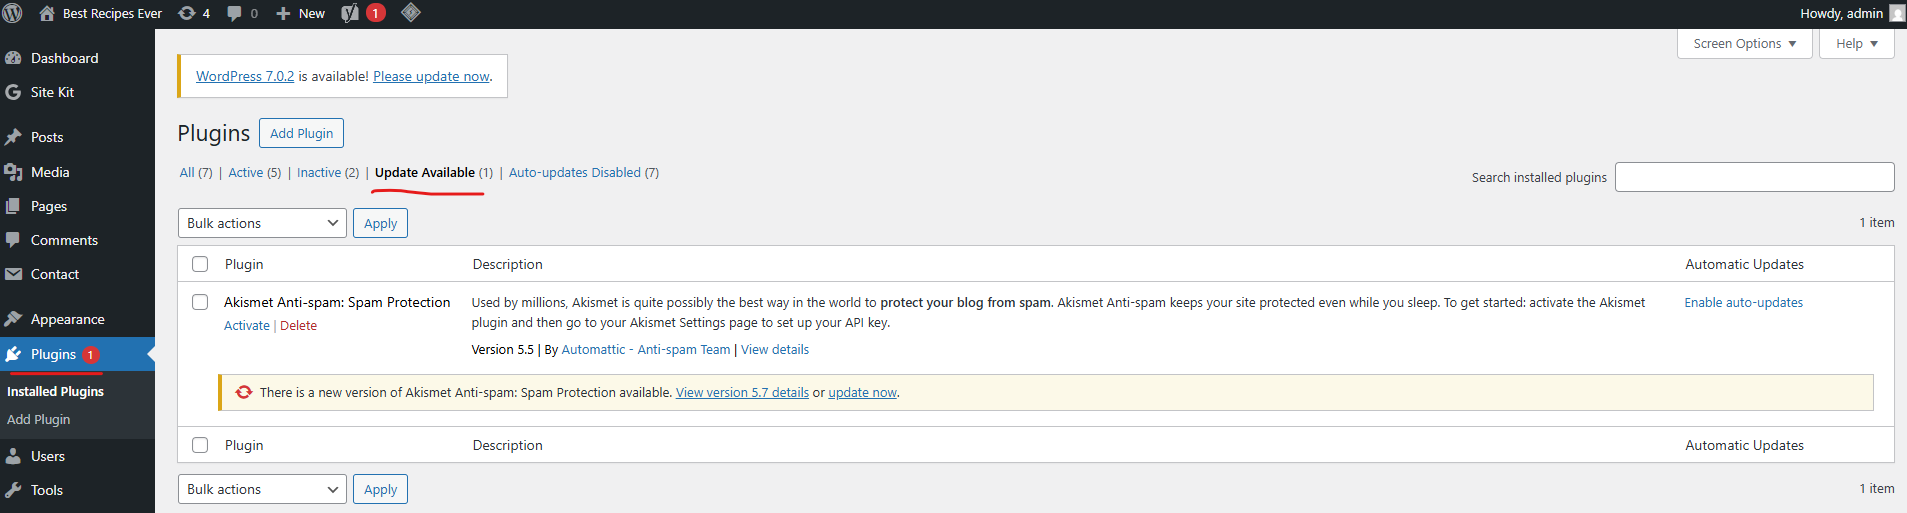Viewport: 1907px width, 513px height.
Task: Tick the select-all checkbox in table header
Action: [x=200, y=264]
